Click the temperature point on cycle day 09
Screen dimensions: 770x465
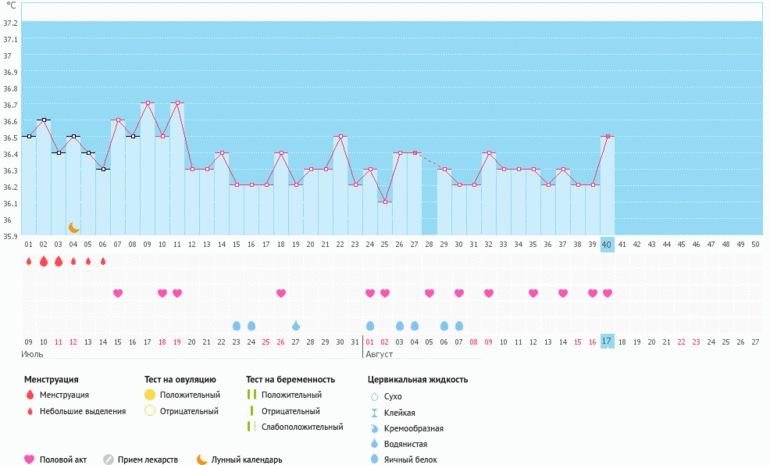click(x=147, y=103)
